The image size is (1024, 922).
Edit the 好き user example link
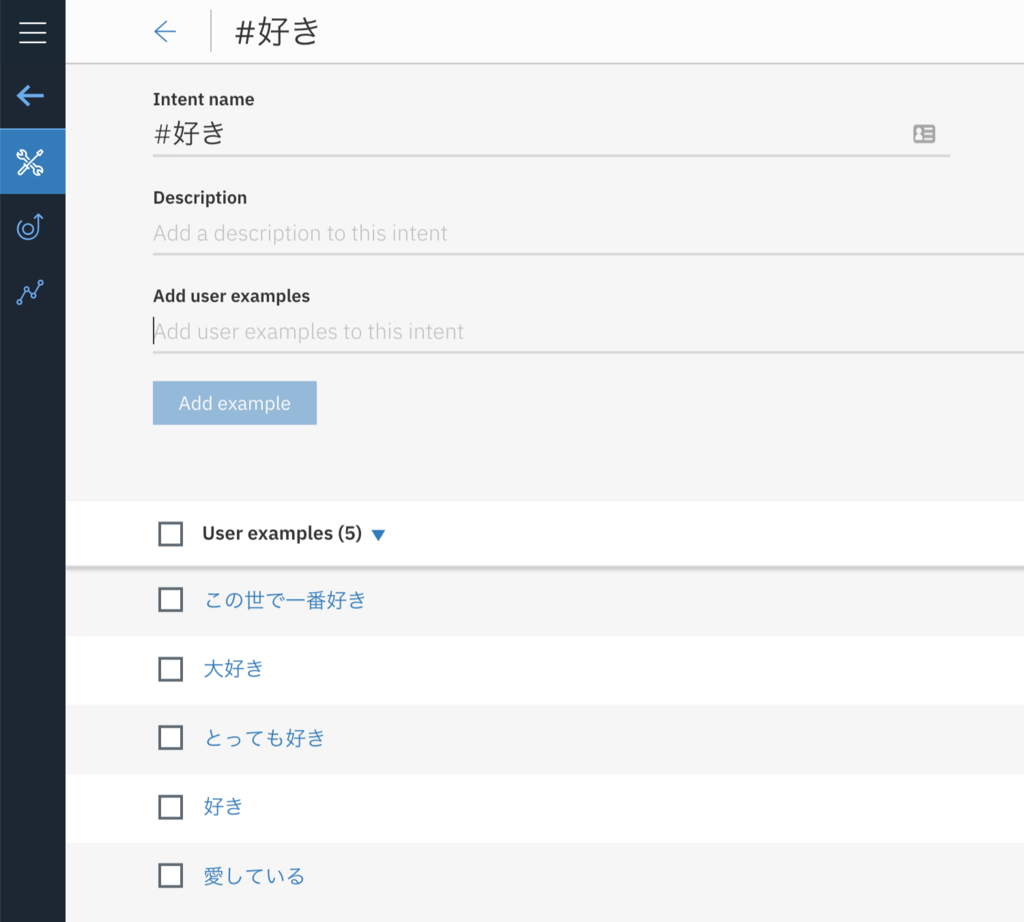coord(223,807)
